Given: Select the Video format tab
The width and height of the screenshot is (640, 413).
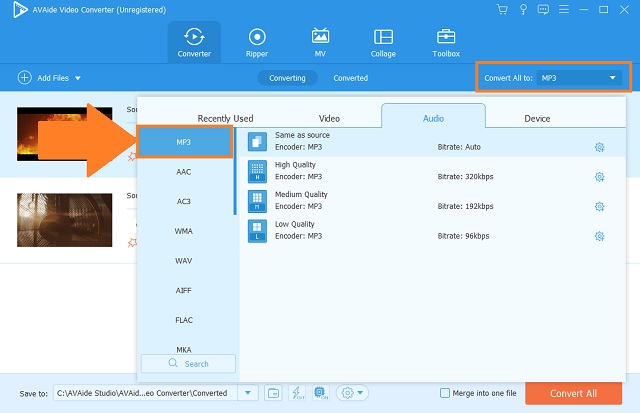Looking at the screenshot, I should [x=329, y=118].
